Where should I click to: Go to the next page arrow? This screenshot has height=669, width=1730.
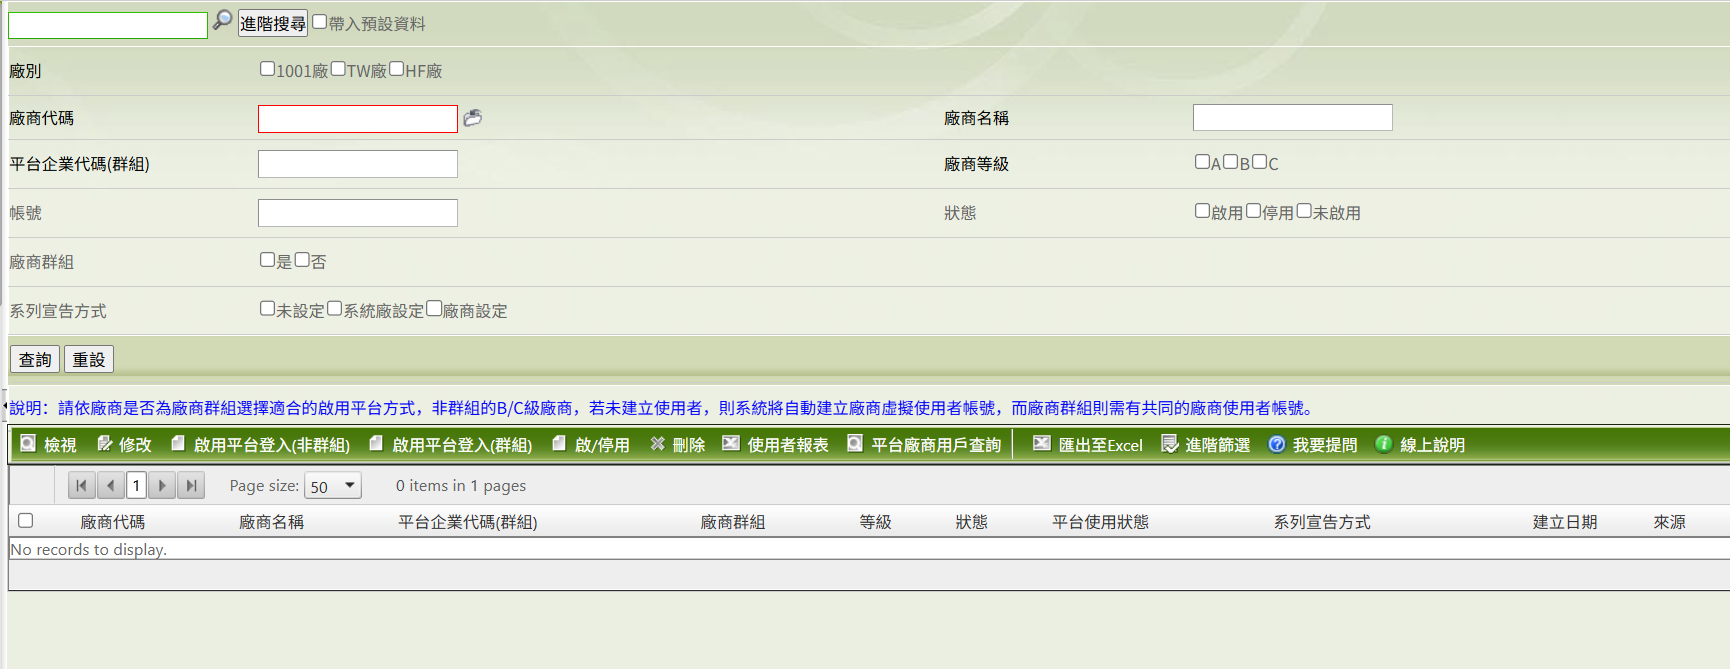coord(162,486)
